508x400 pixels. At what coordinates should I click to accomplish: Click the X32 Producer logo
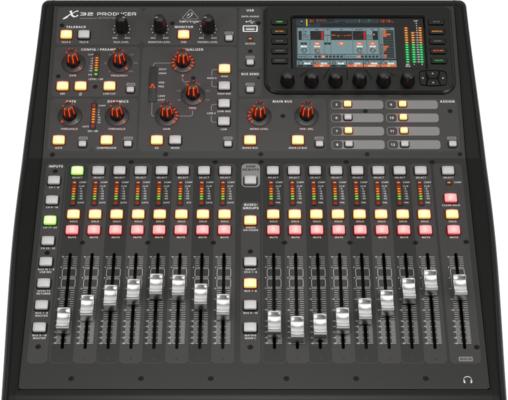[99, 15]
